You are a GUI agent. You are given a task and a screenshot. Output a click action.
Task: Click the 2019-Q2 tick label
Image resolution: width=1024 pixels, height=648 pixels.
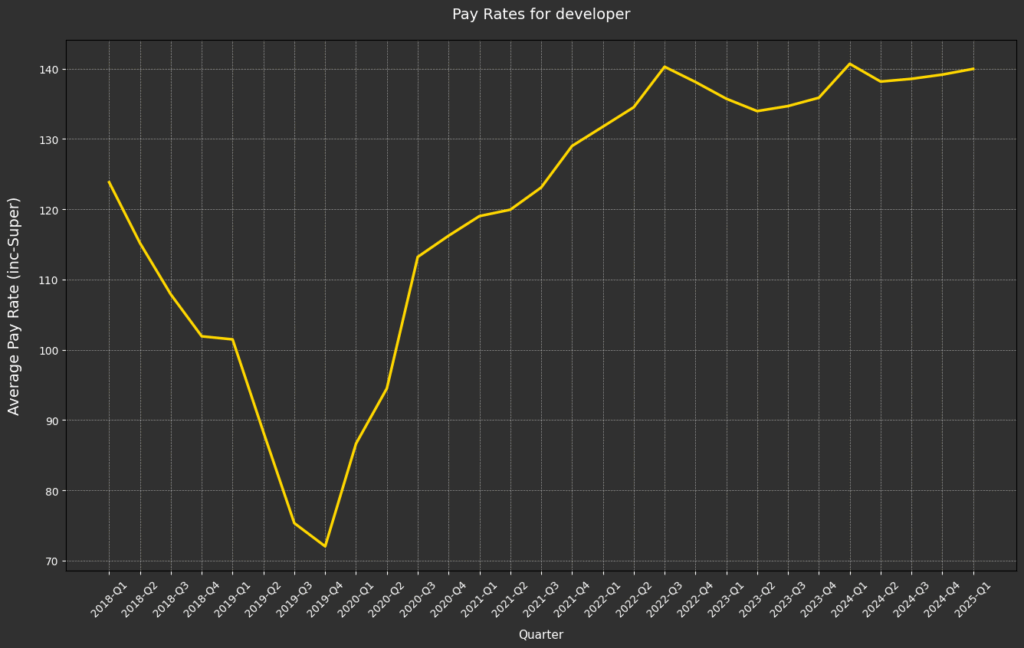point(263,600)
